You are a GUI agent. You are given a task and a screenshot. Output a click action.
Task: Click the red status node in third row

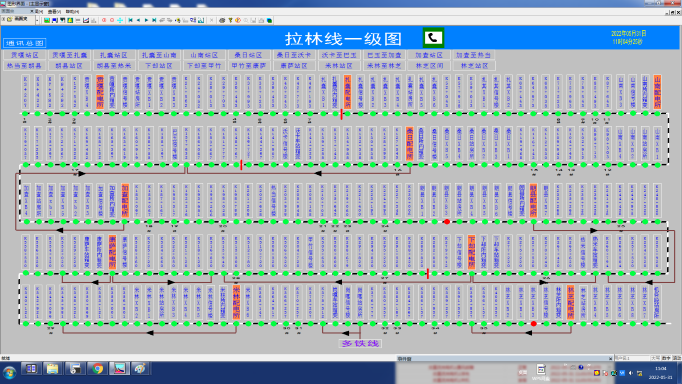(x=447, y=222)
